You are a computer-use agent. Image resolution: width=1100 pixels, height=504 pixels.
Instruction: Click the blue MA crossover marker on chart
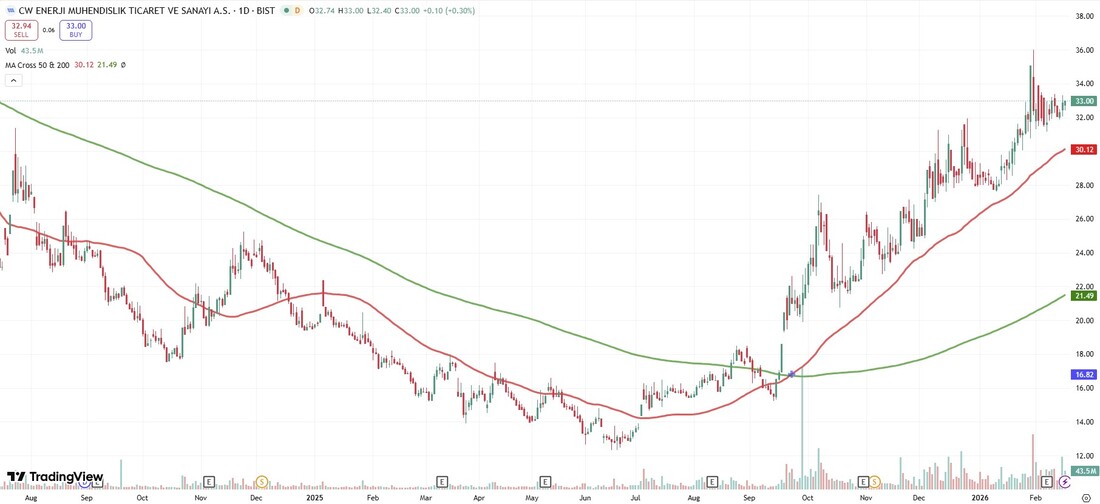(x=792, y=374)
